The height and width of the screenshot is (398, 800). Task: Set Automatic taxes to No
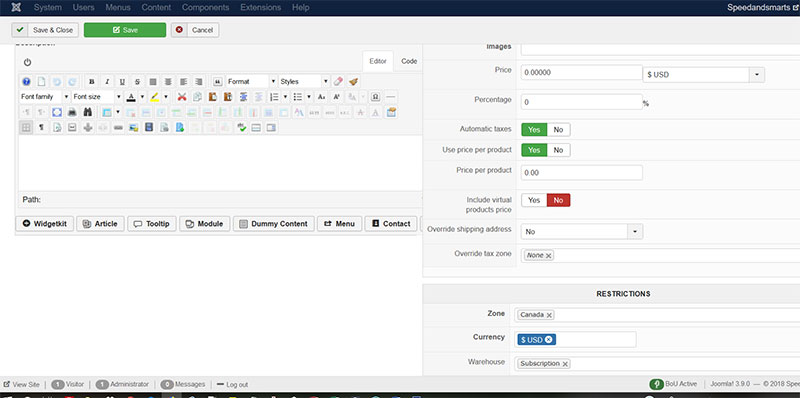(558, 130)
